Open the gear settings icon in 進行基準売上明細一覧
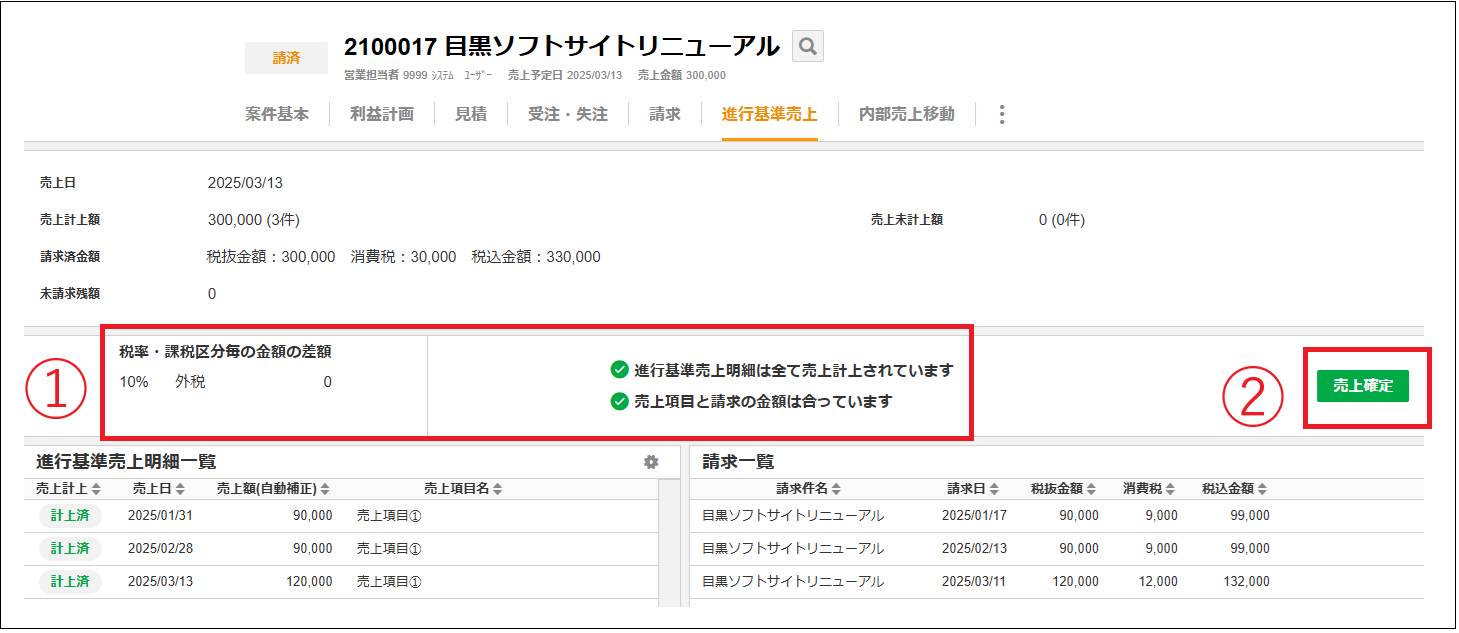Viewport: 1459px width, 633px height. coord(651,462)
